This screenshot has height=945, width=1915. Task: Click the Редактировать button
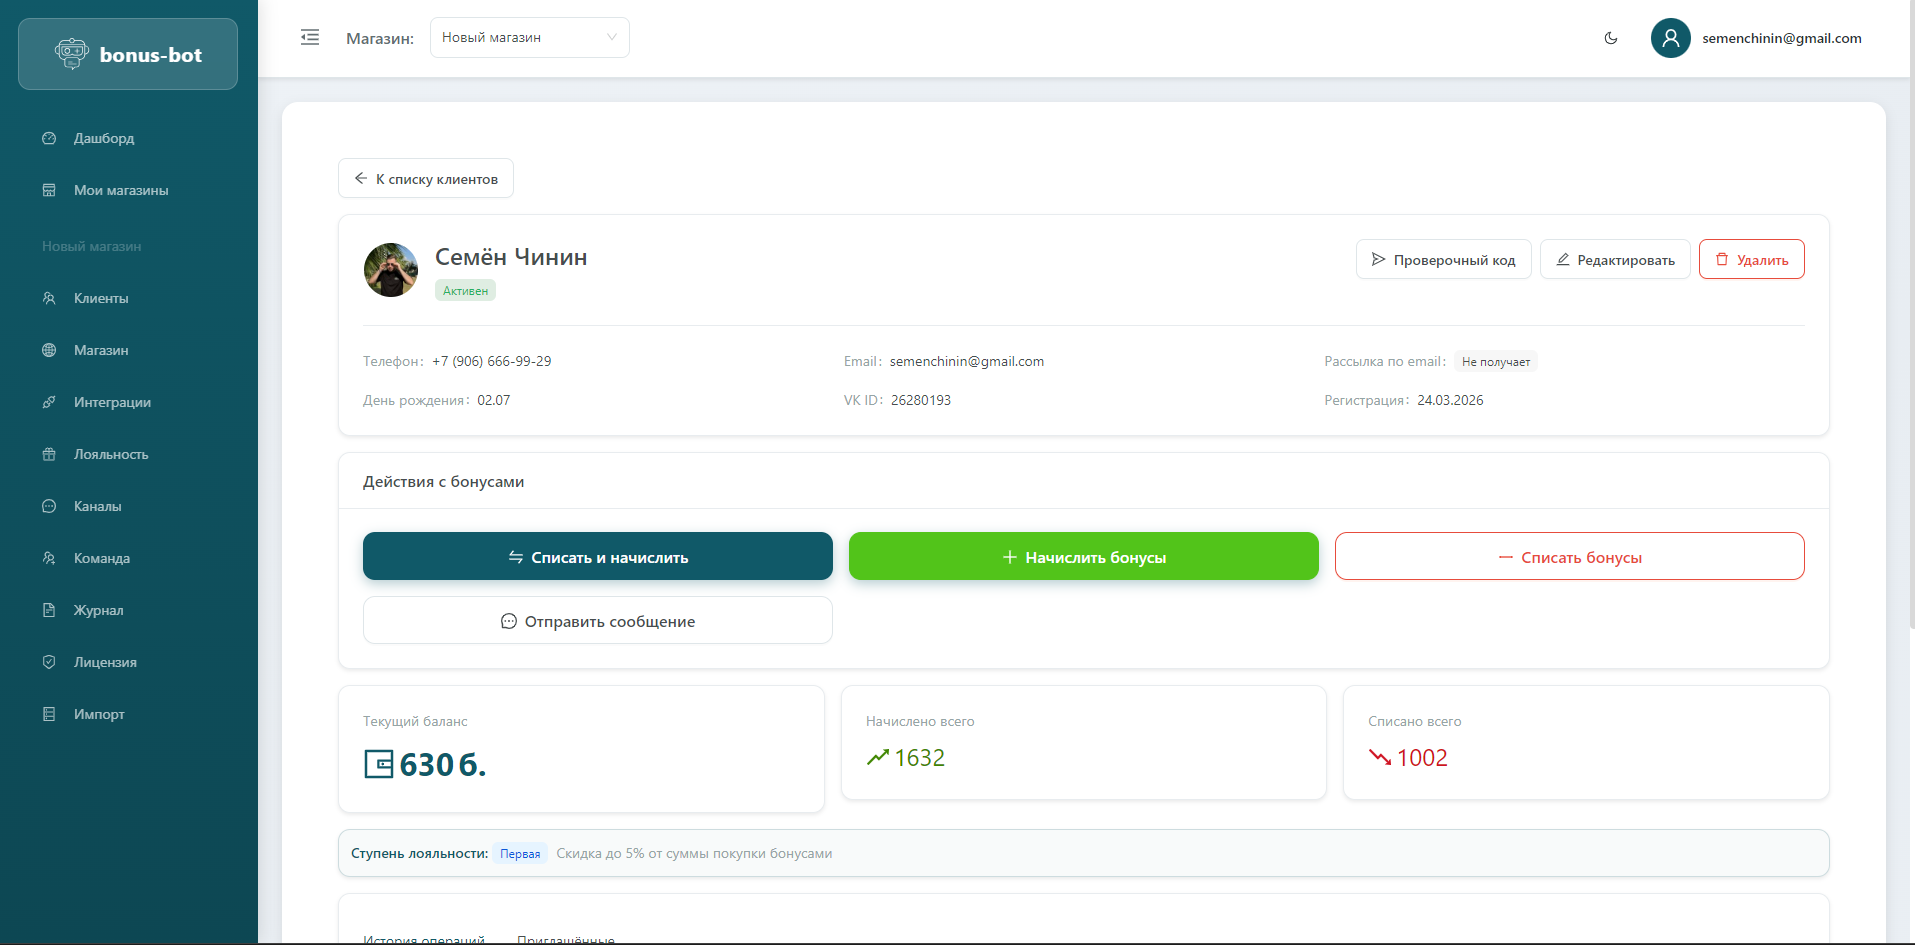click(x=1615, y=259)
